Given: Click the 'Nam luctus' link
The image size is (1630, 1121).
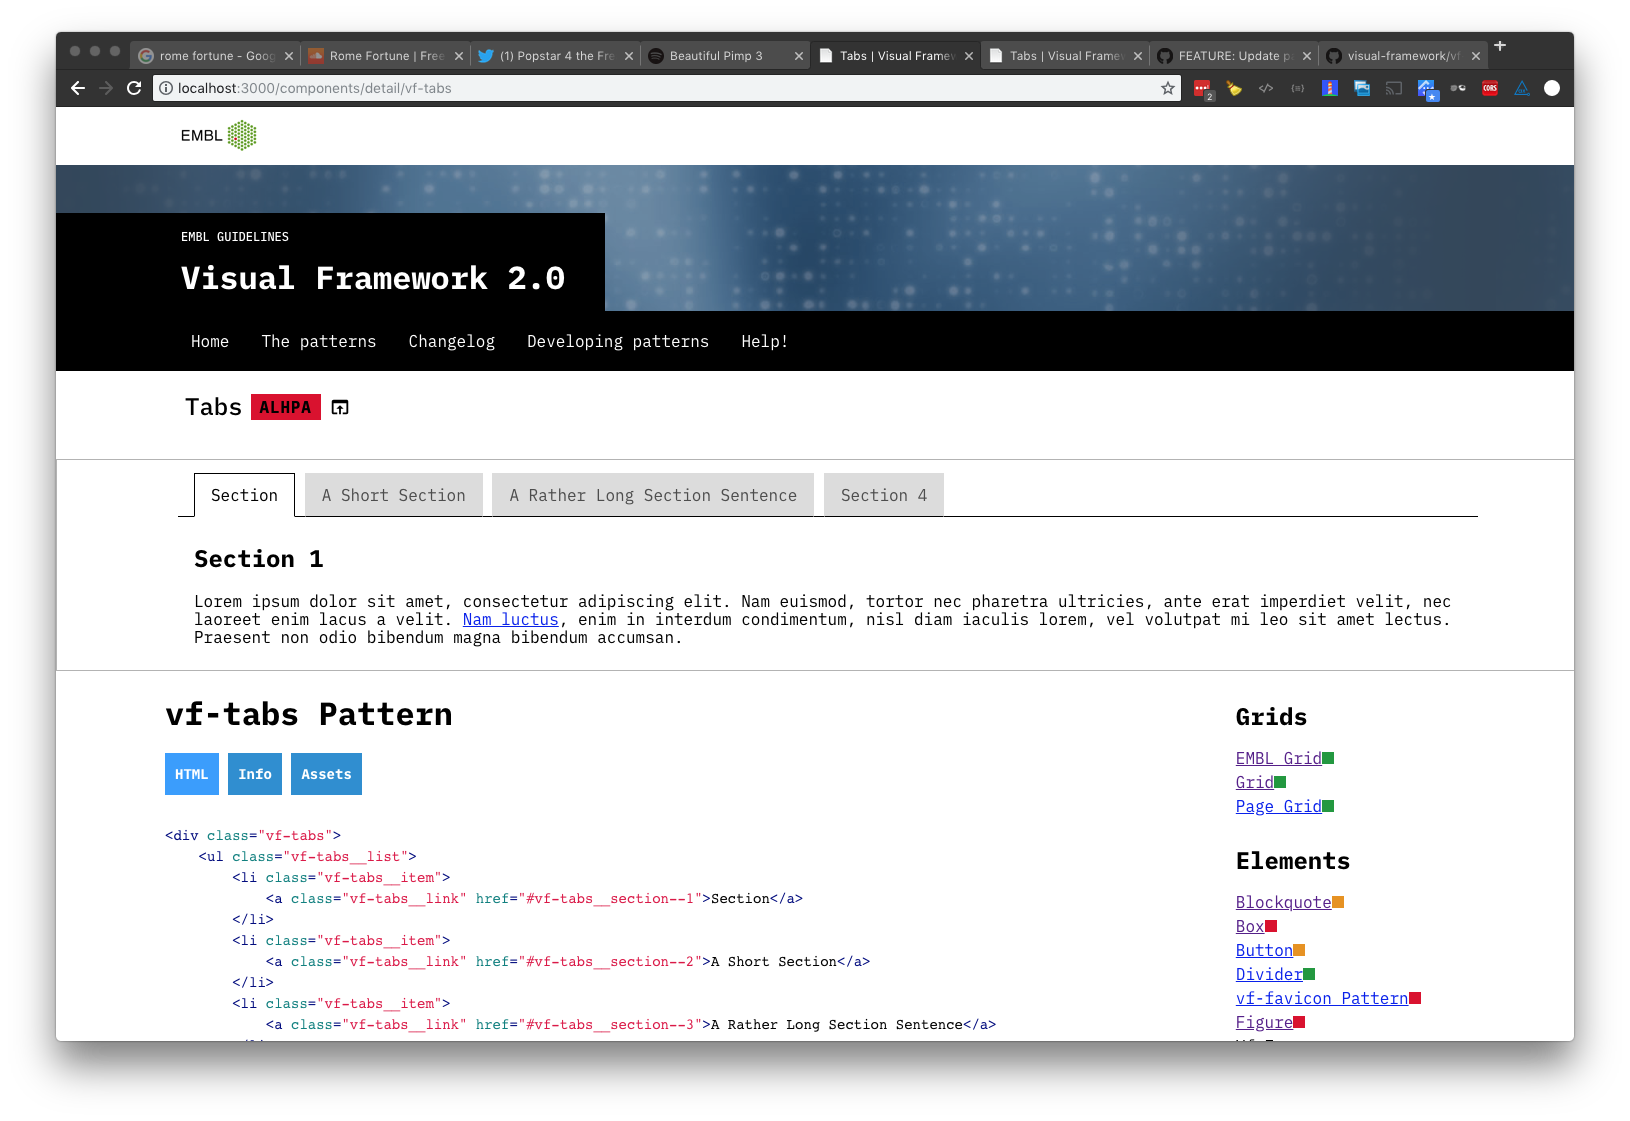Looking at the screenshot, I should [x=510, y=619].
